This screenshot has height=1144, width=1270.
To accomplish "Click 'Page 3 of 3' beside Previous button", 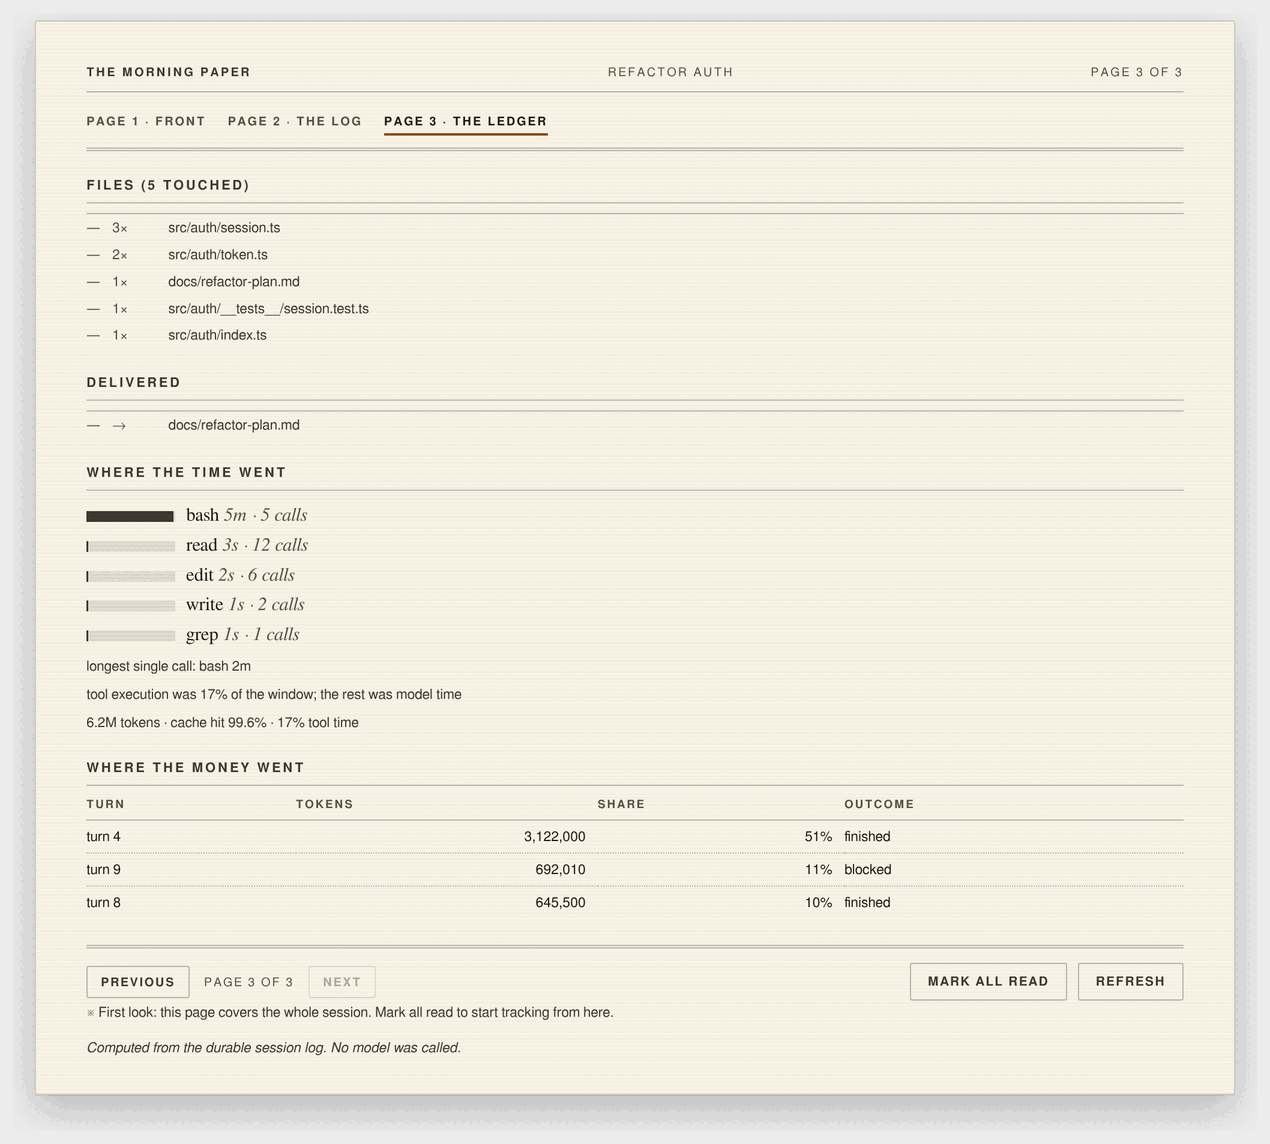I will [x=249, y=982].
